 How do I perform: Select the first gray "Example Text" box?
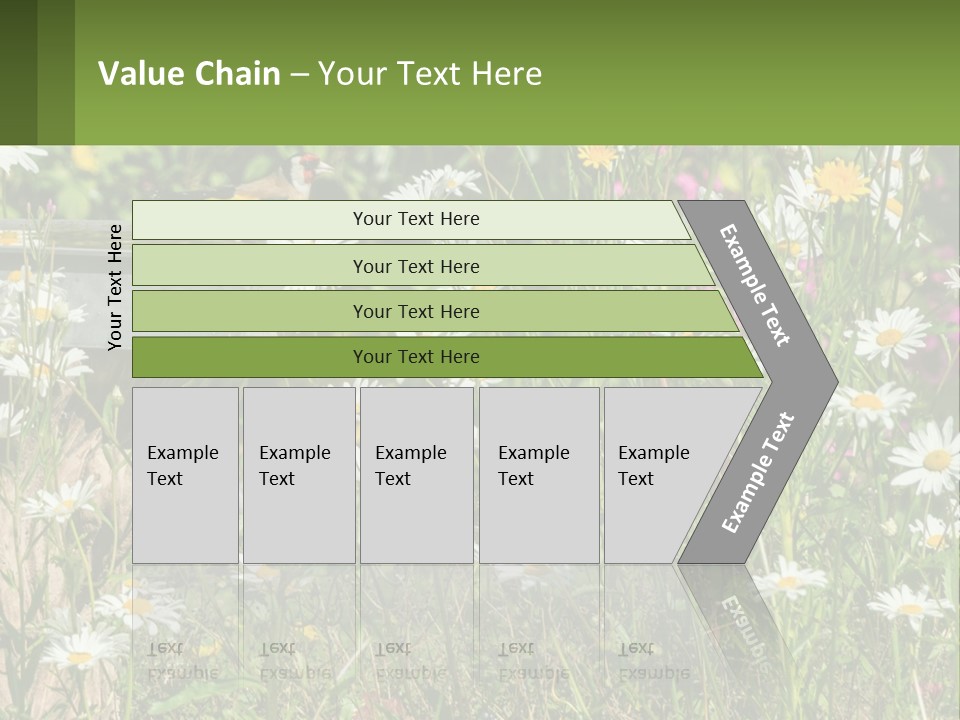tap(185, 475)
